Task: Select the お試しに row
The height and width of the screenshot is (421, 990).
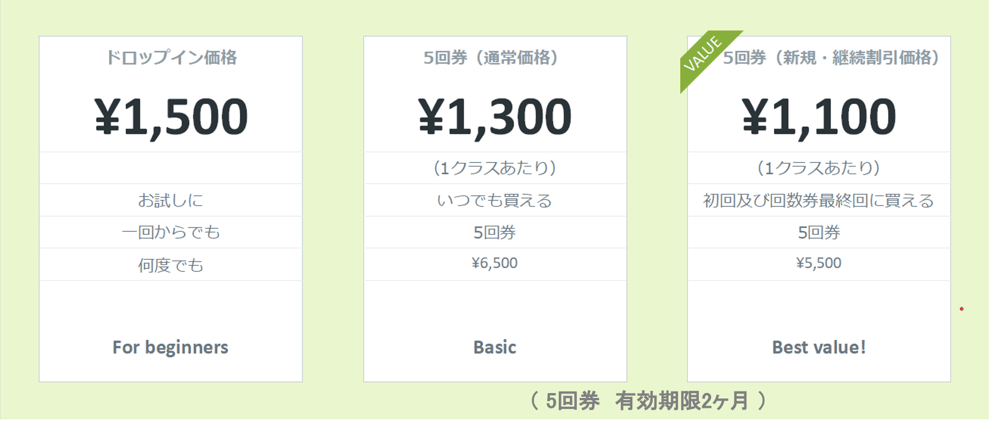Action: point(170,200)
